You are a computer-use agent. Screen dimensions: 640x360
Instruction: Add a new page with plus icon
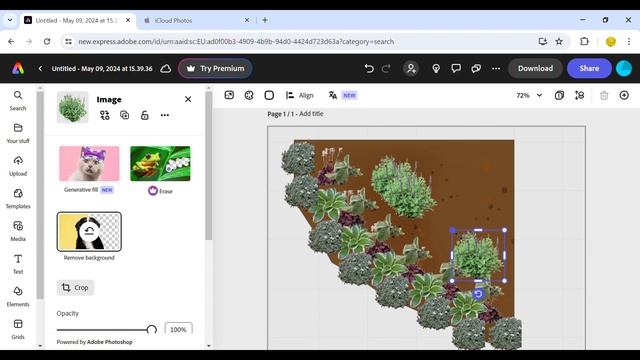pyautogui.click(x=624, y=95)
